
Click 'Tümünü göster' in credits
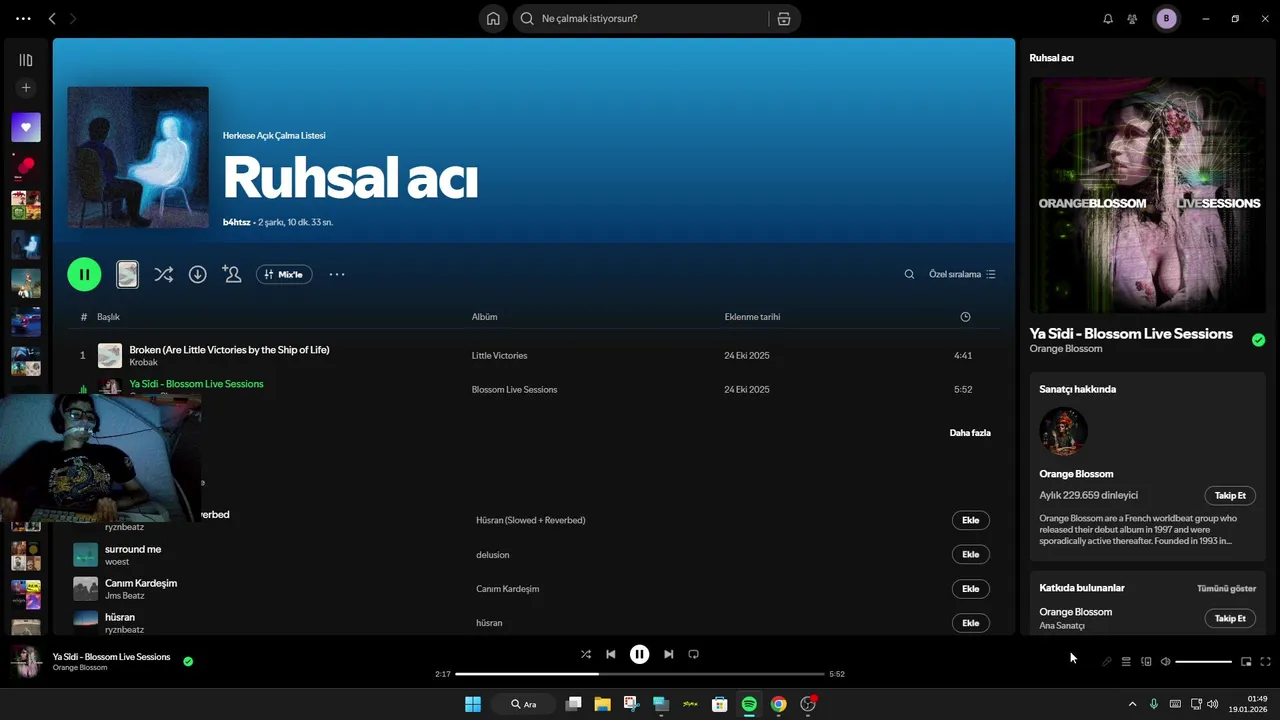pyautogui.click(x=1226, y=588)
